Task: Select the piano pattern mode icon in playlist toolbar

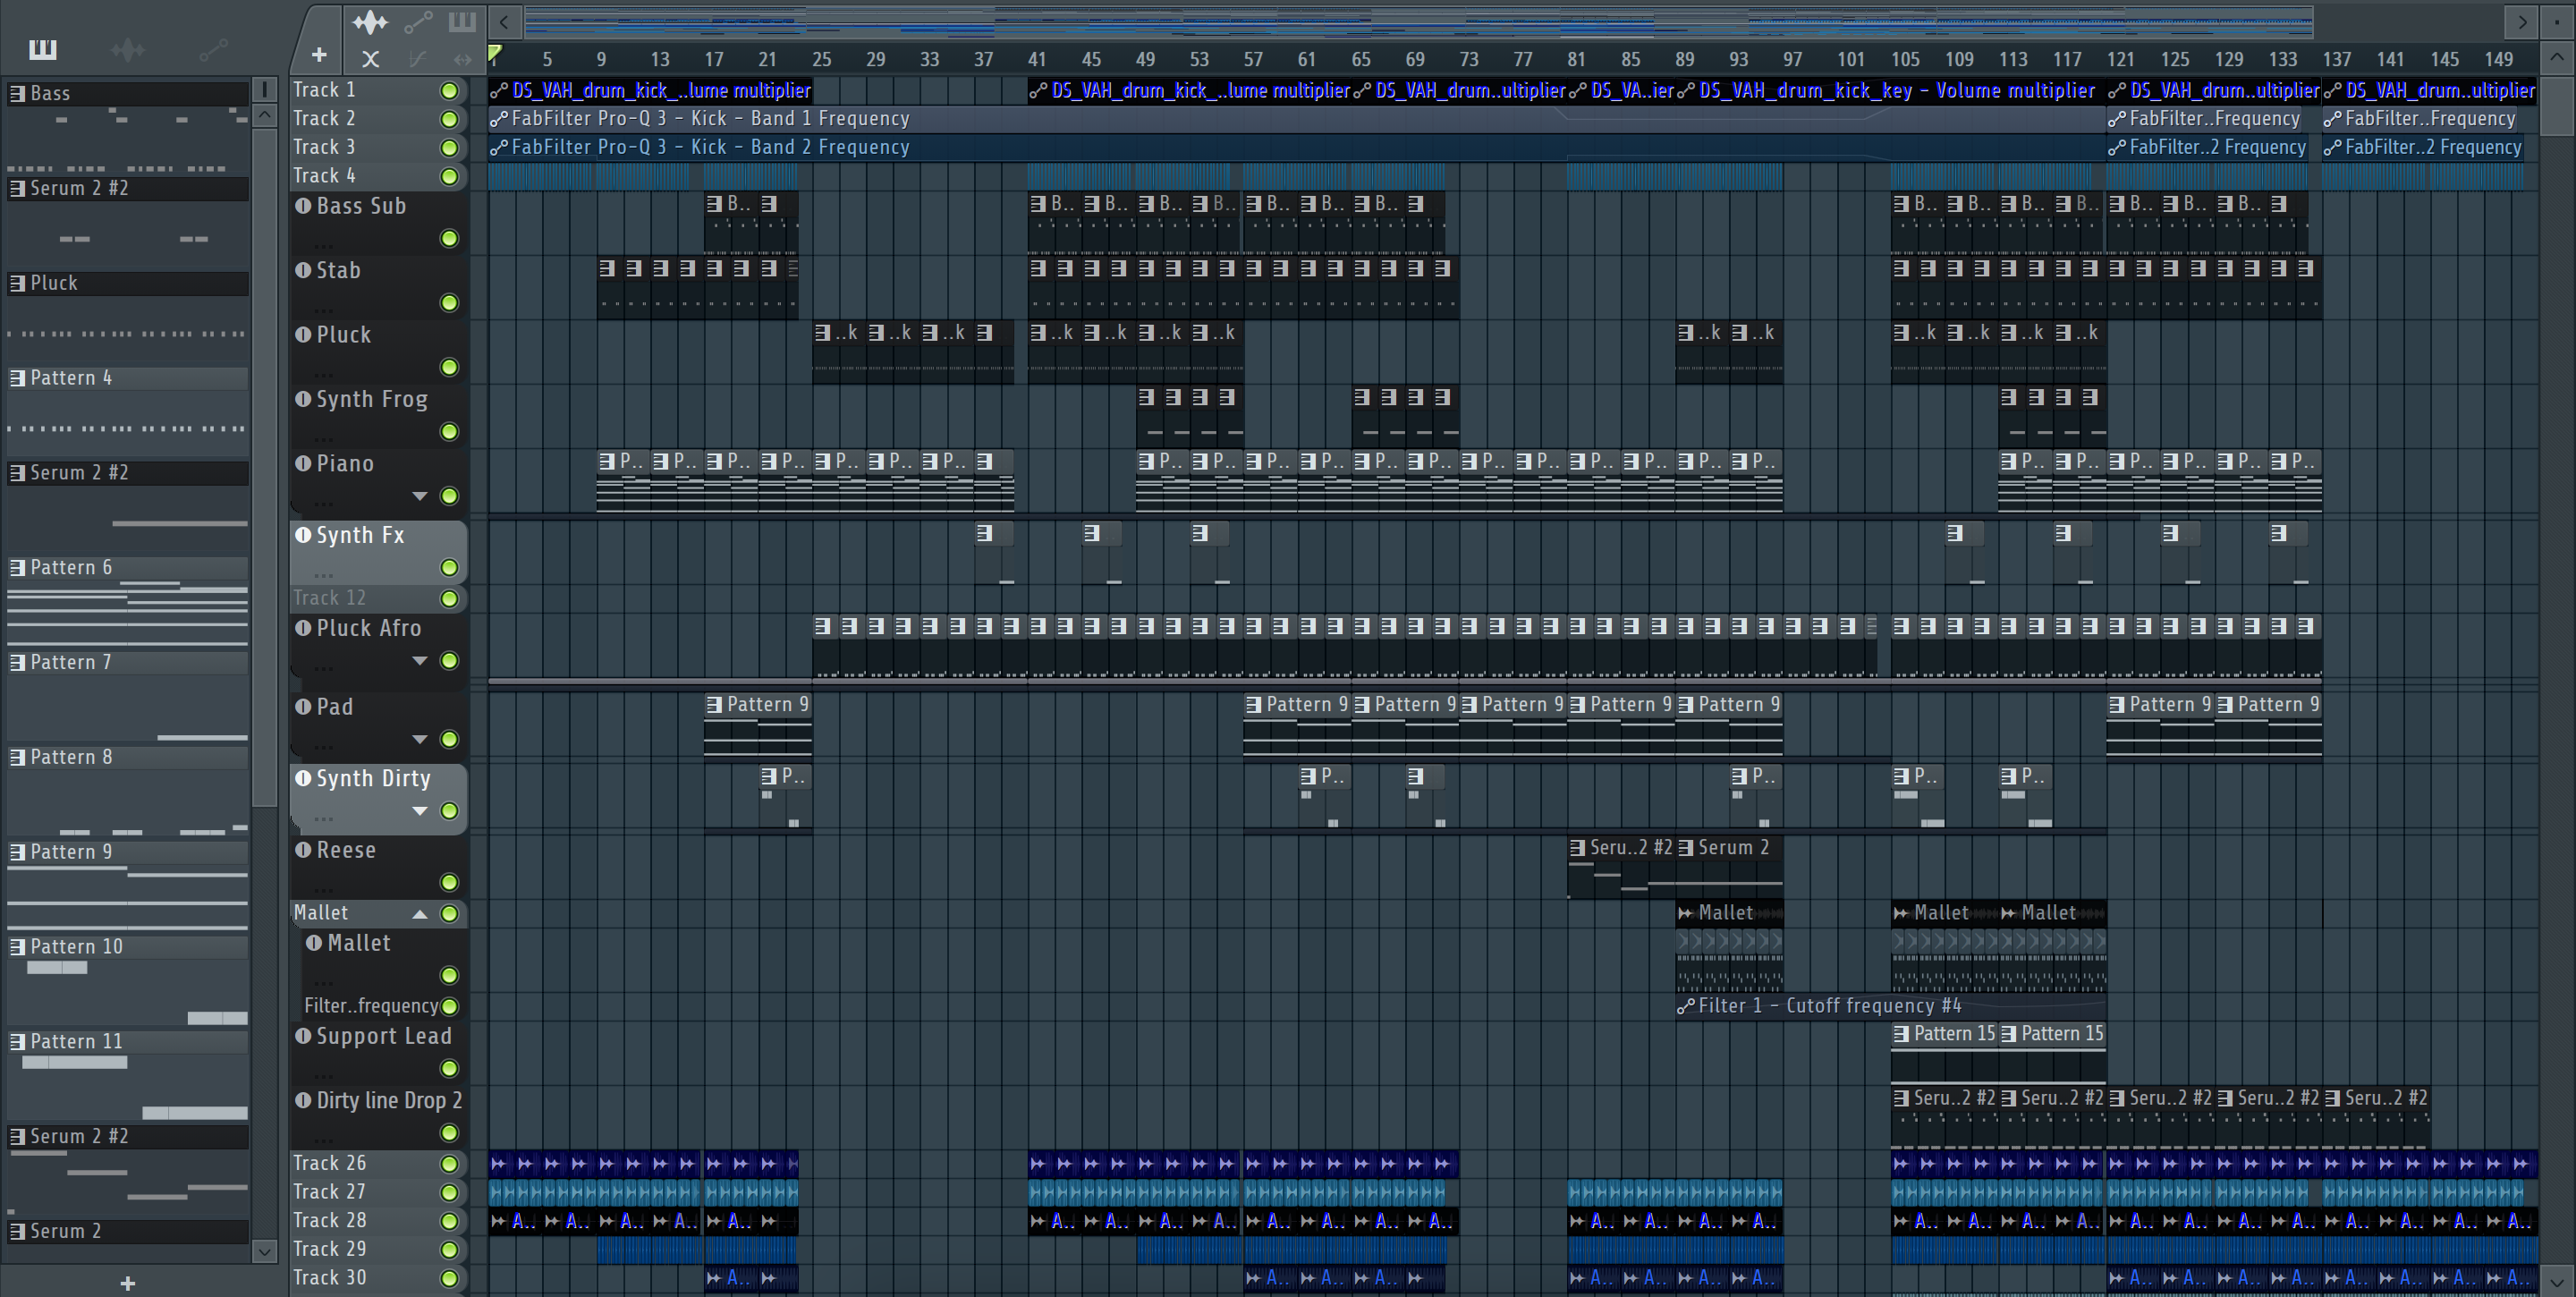Action: pos(462,21)
